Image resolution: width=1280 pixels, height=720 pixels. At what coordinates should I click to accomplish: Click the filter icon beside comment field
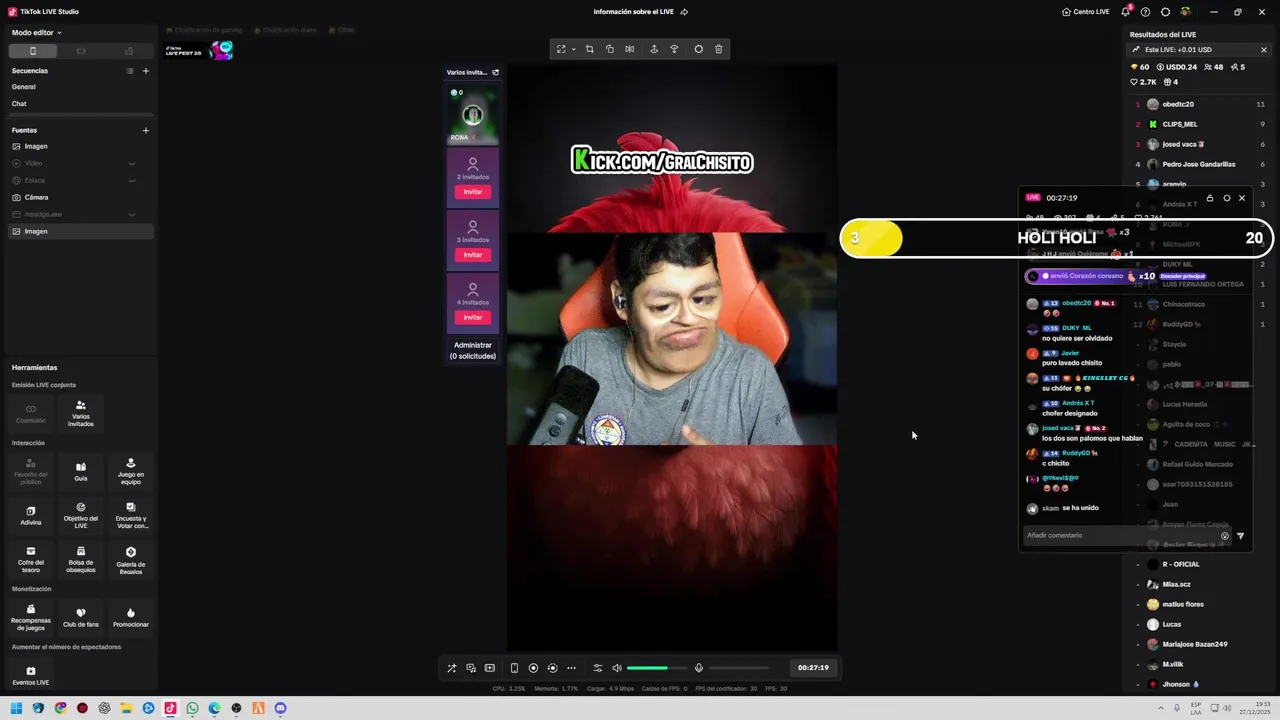pos(1241,536)
